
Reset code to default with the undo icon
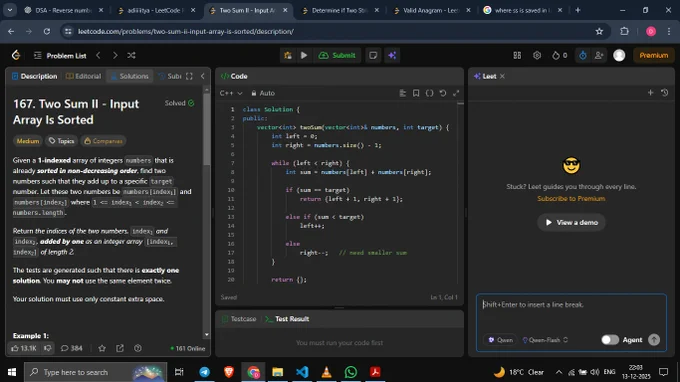(442, 93)
